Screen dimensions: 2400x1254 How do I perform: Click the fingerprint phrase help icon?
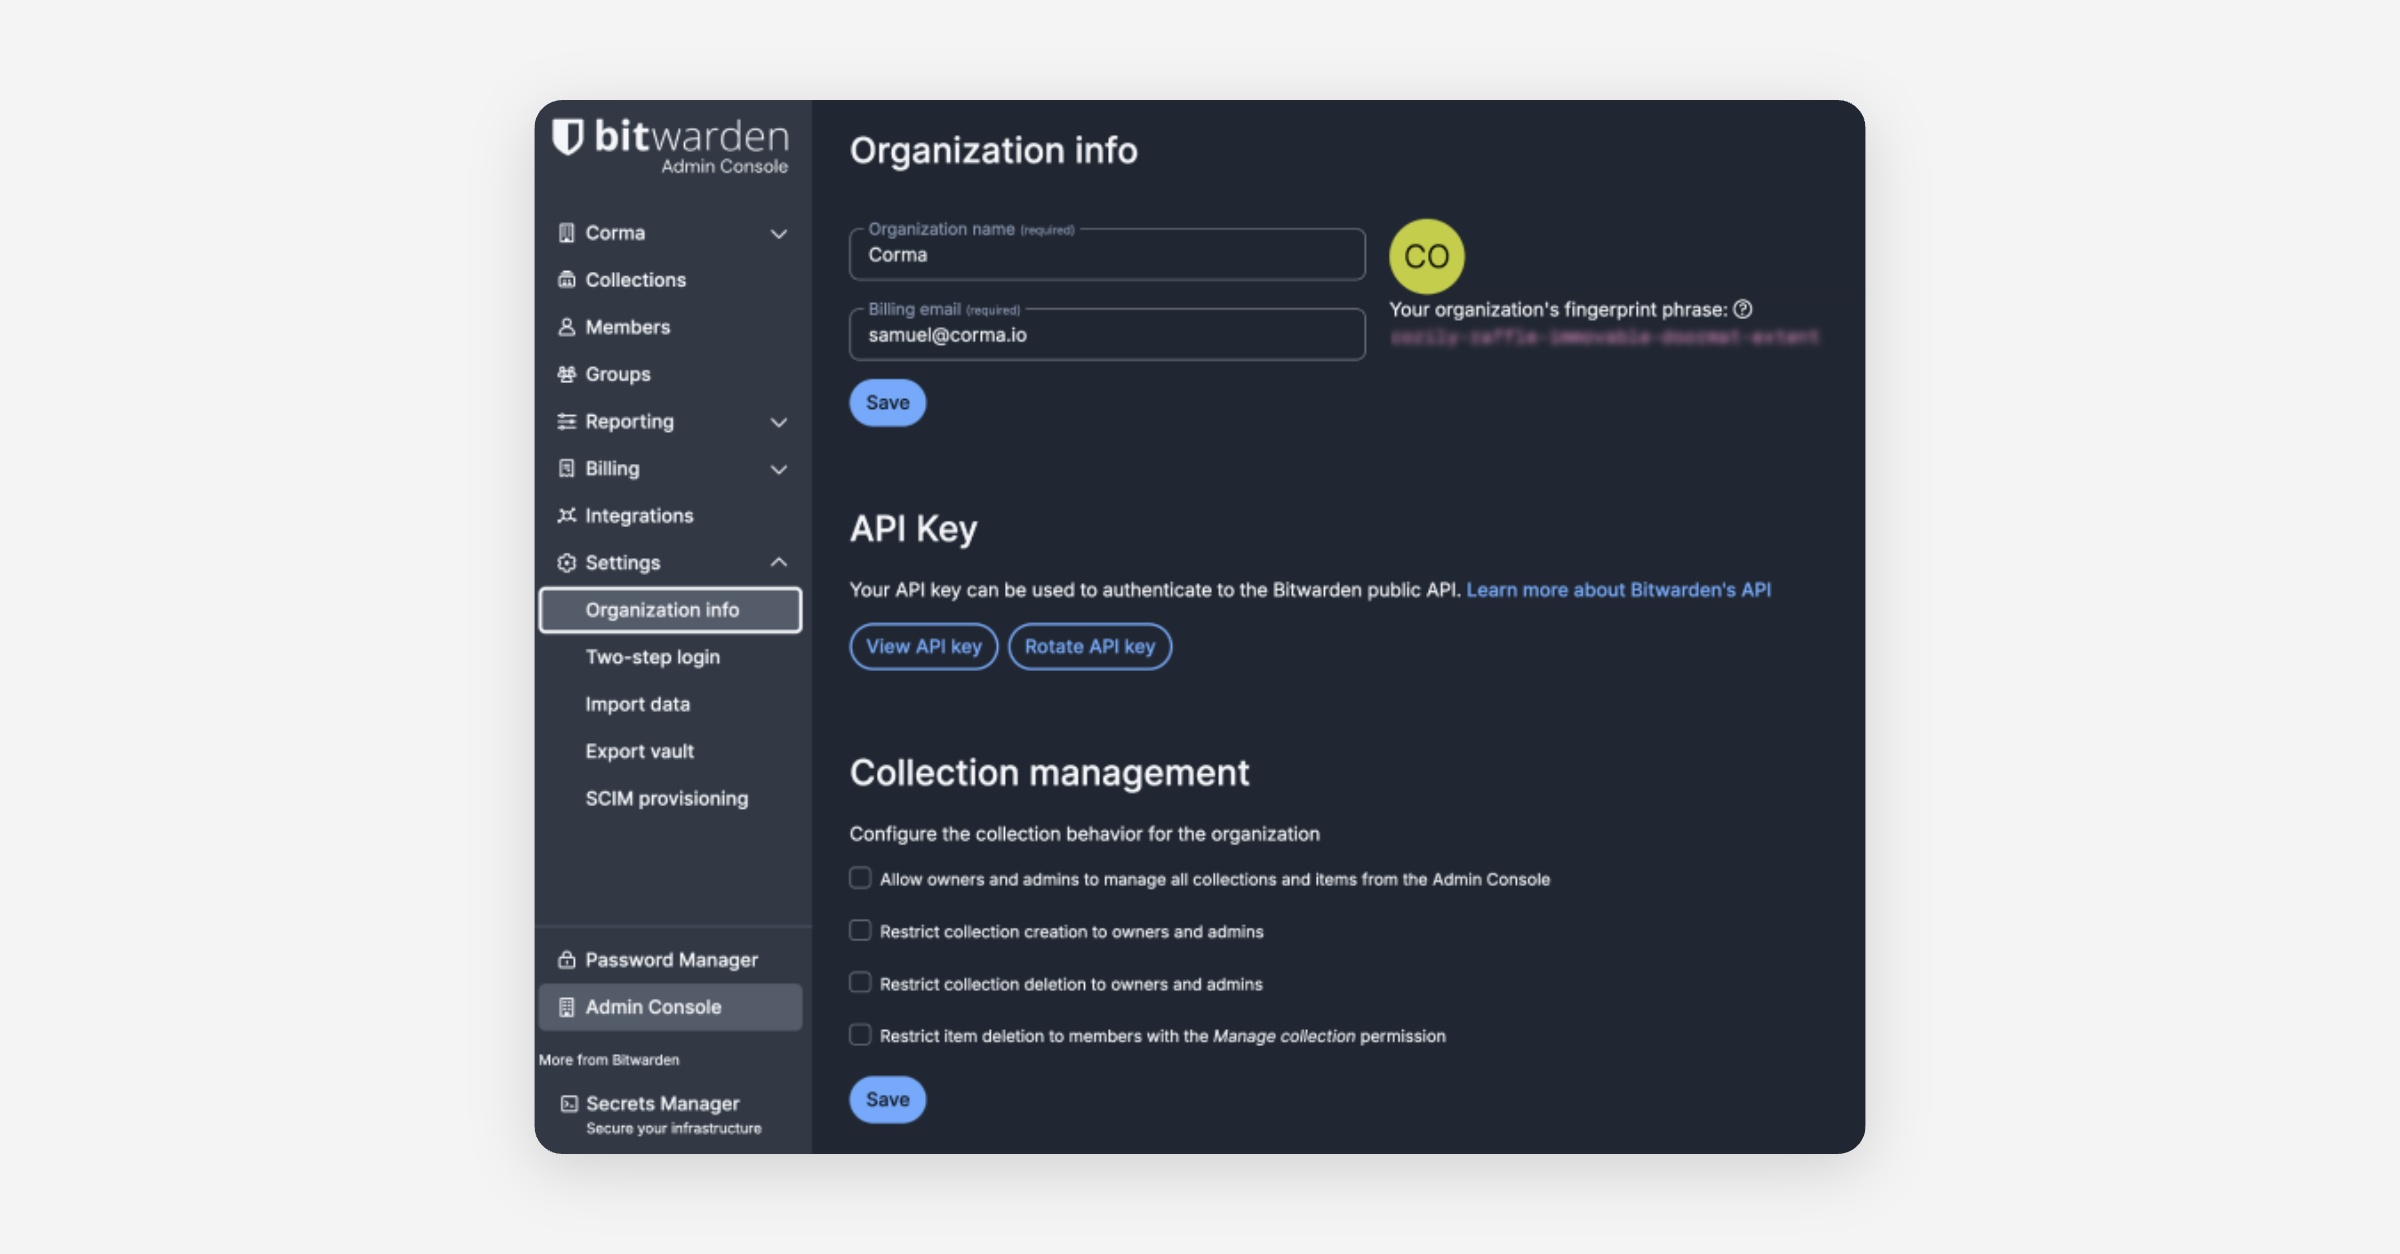coord(1743,309)
